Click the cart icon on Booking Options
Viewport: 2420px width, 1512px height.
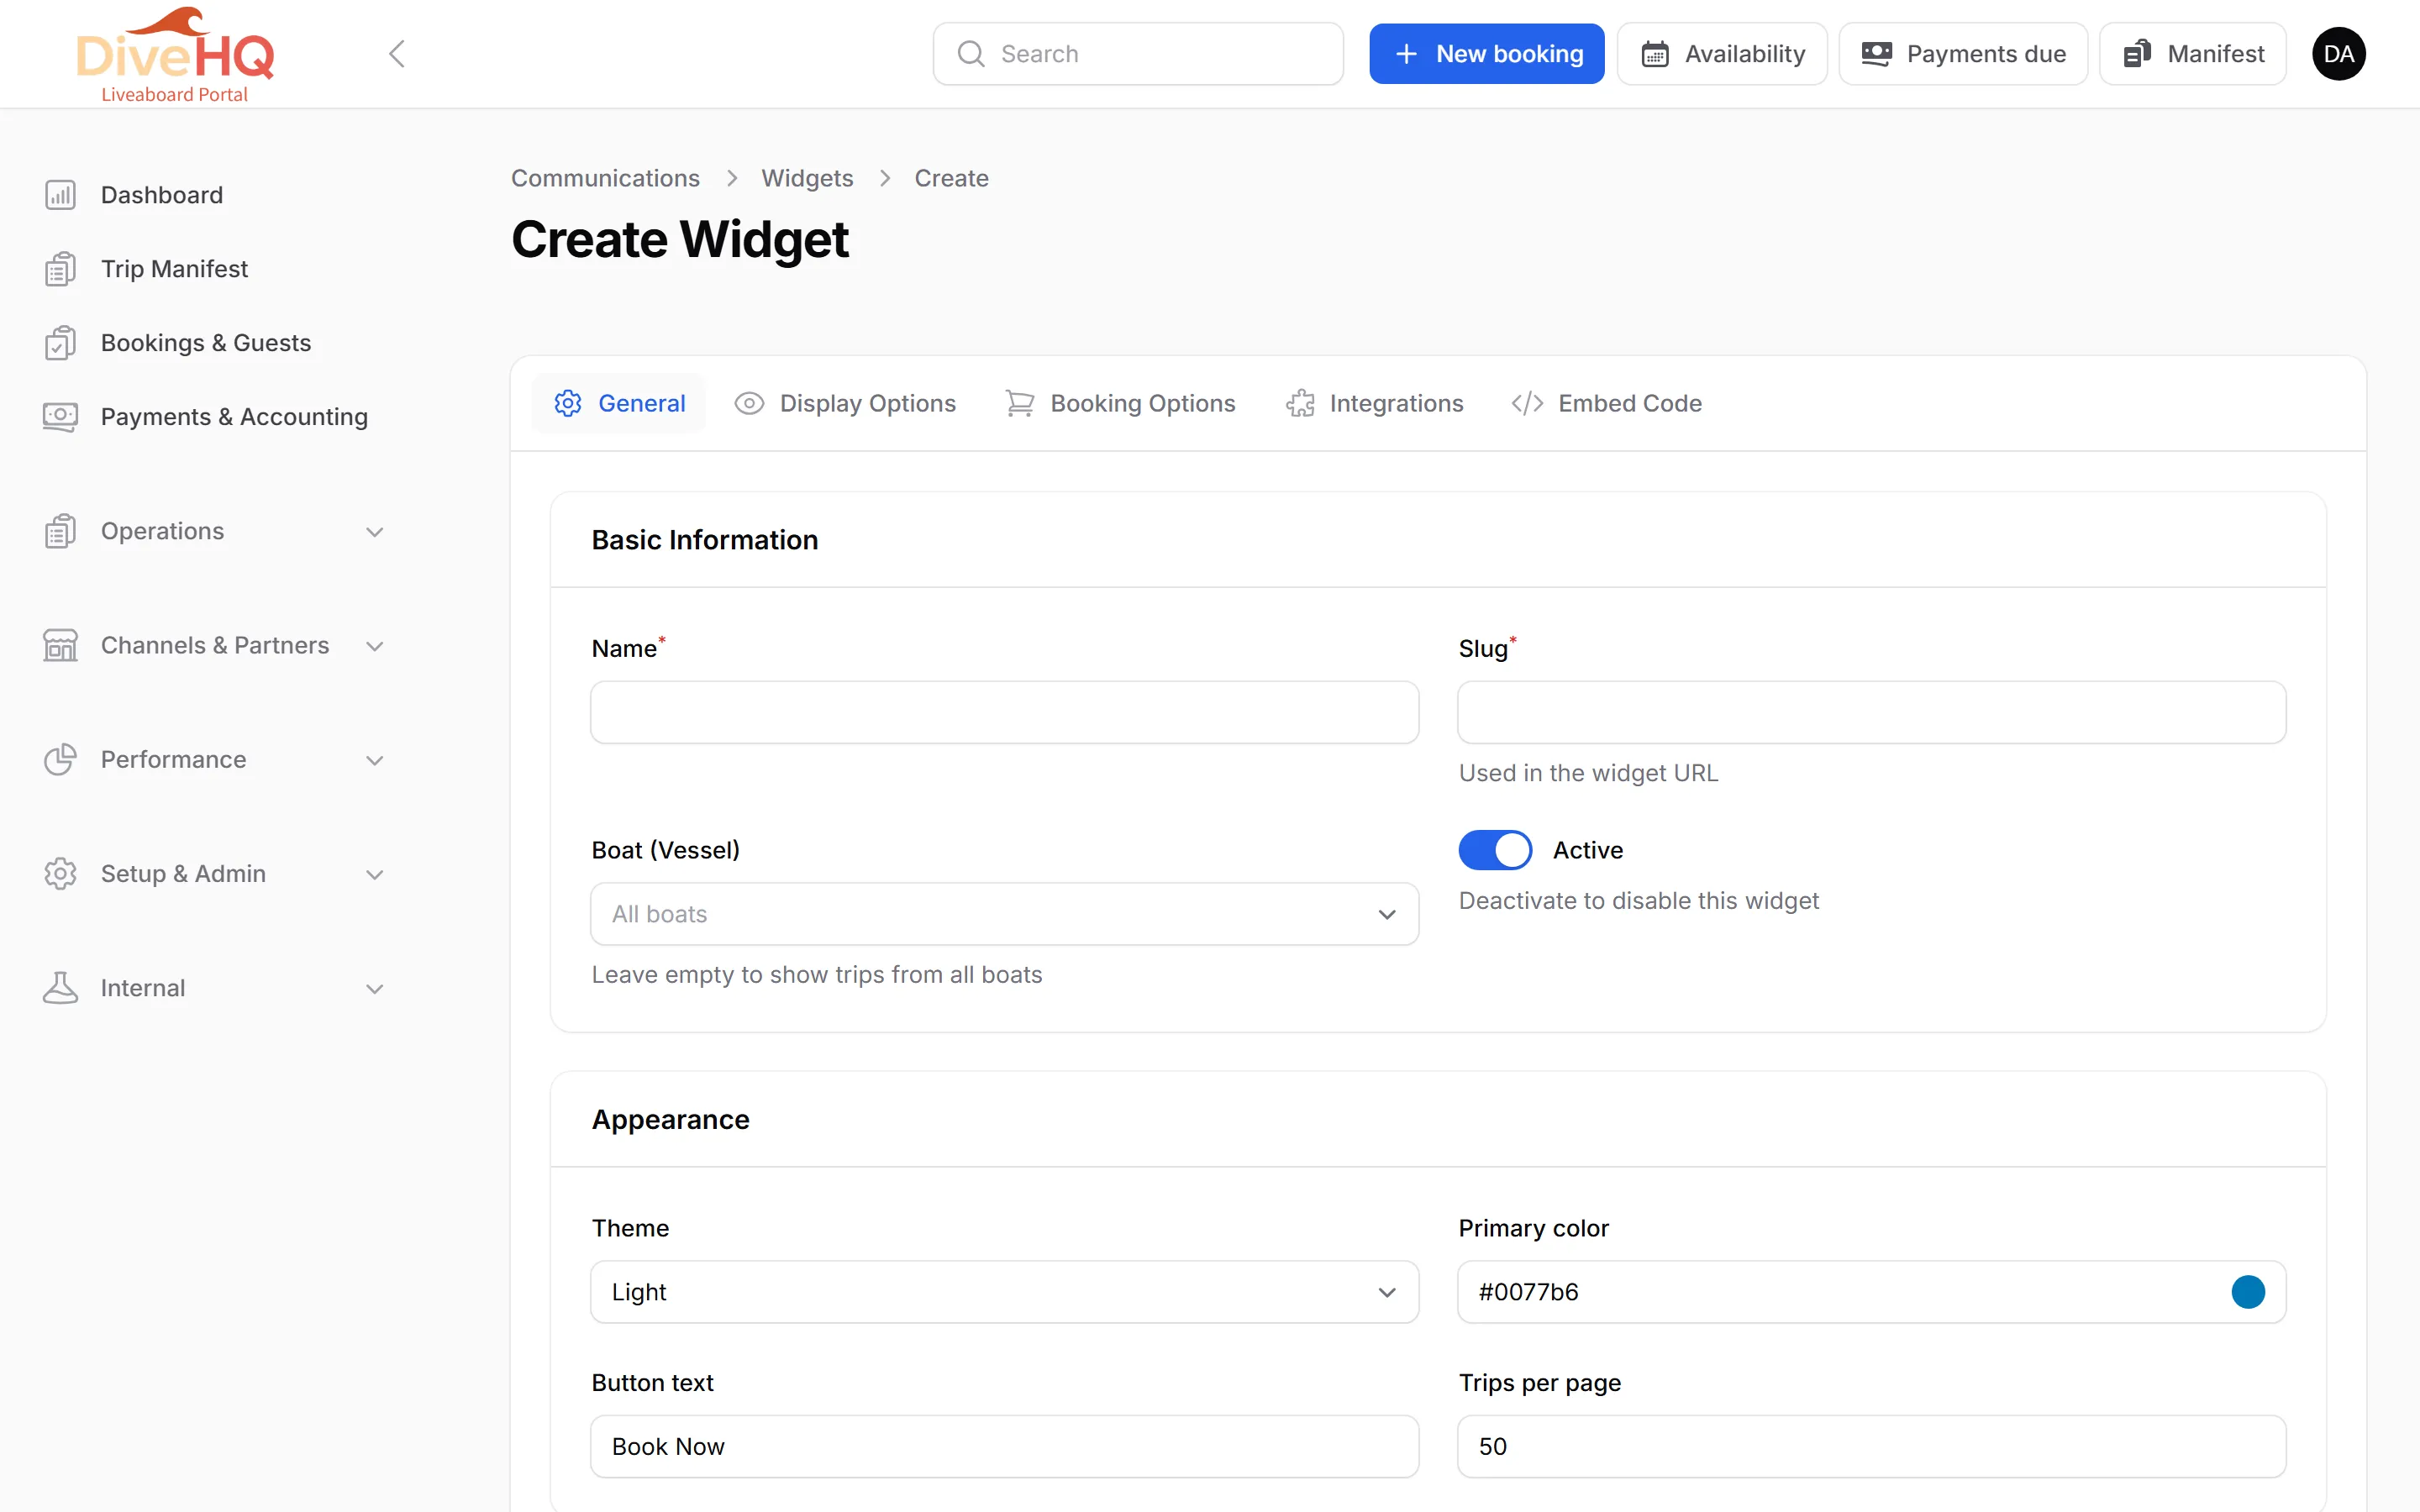pyautogui.click(x=1019, y=403)
